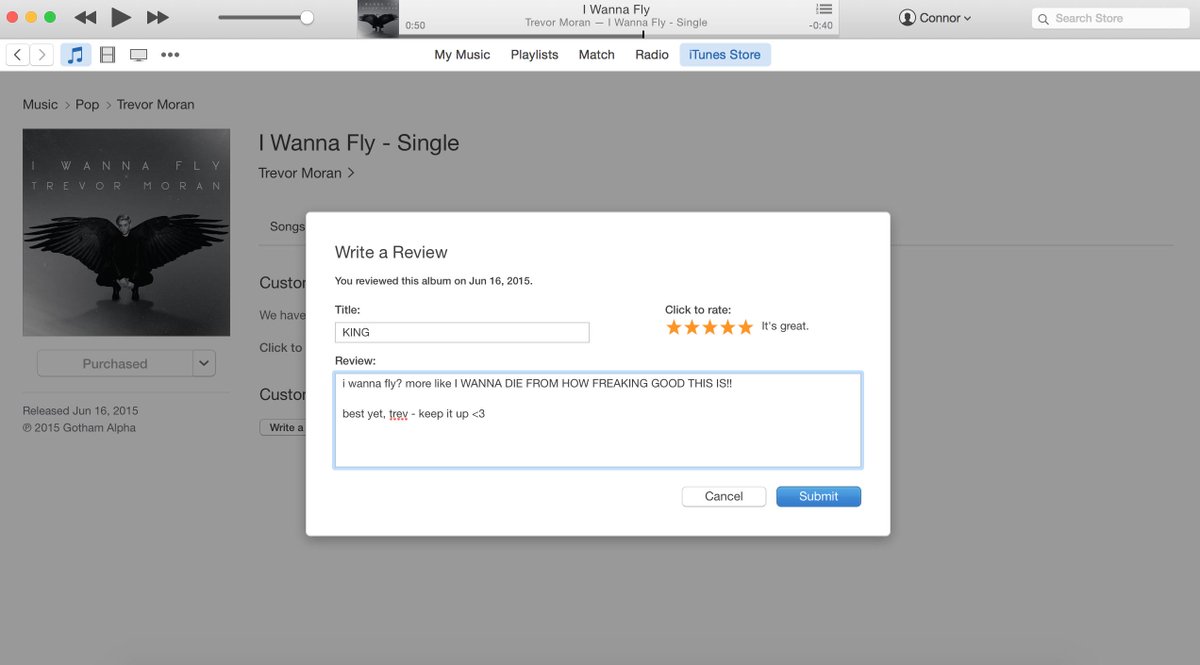The image size is (1200, 665).
Task: Open the more libraries ellipsis menu
Action: point(170,55)
